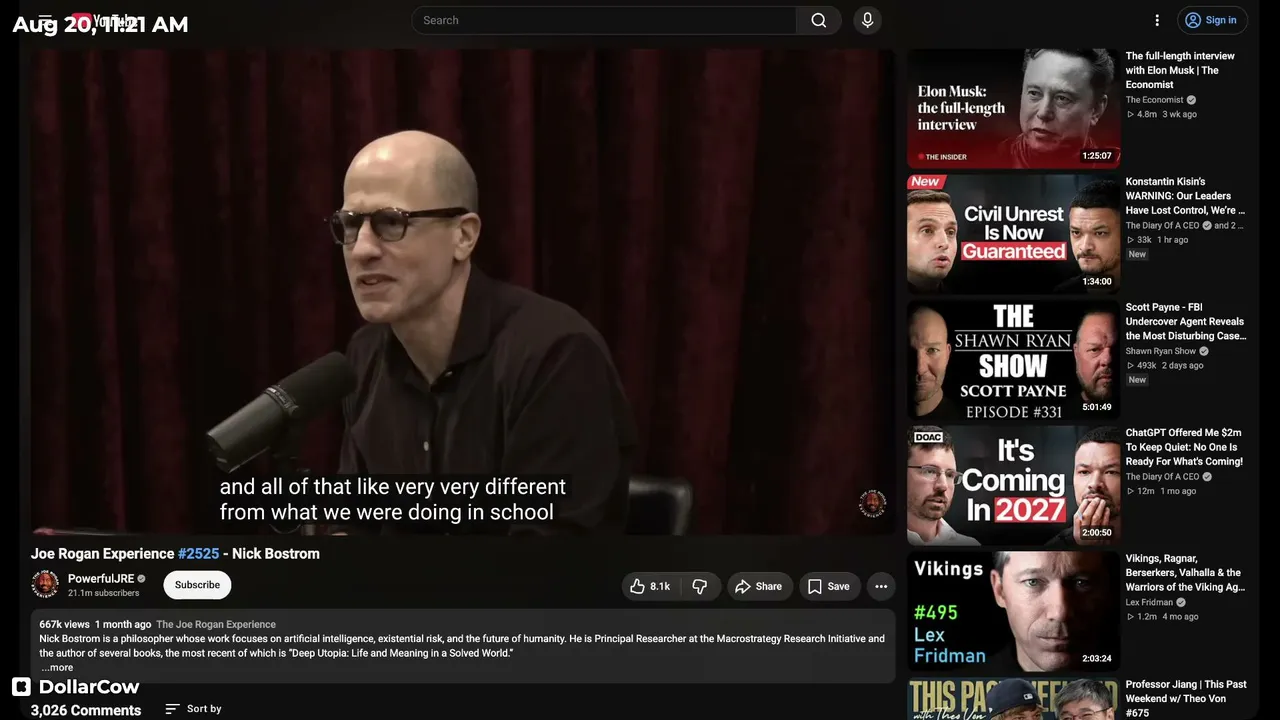Open the comments Sort by menu
Image resolution: width=1280 pixels, height=720 pixels.
[194, 709]
